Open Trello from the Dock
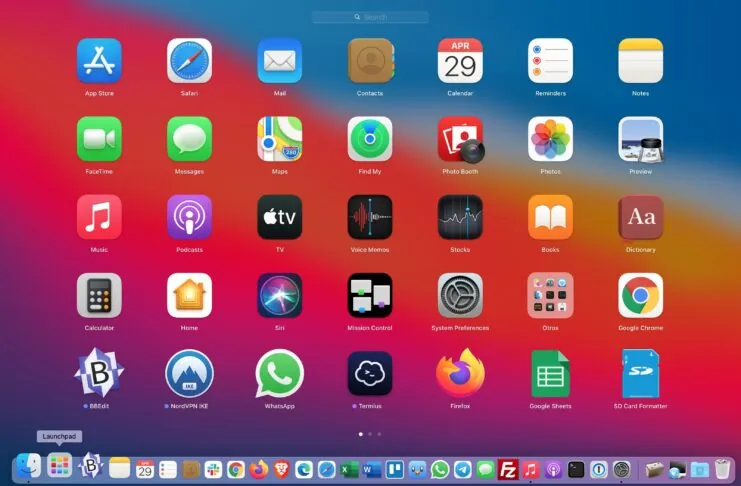The image size is (741, 486). click(x=395, y=469)
